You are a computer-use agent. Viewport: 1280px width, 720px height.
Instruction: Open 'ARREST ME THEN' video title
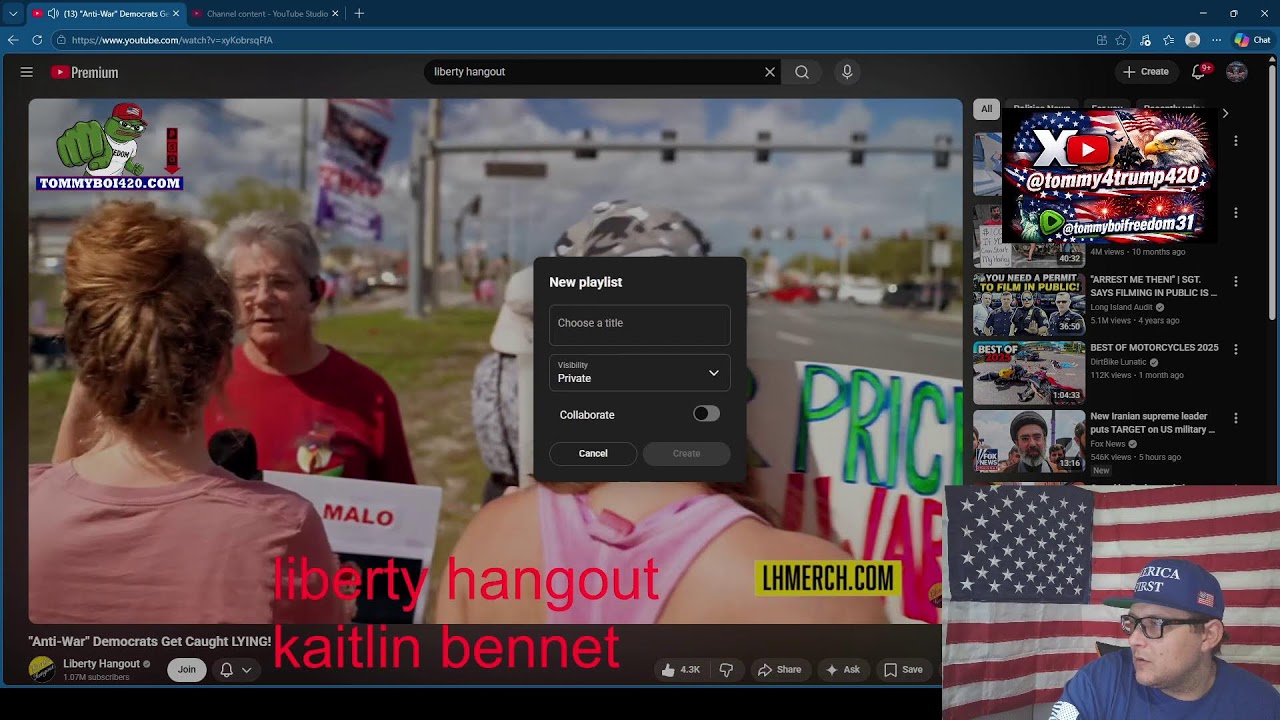[x=1153, y=286]
